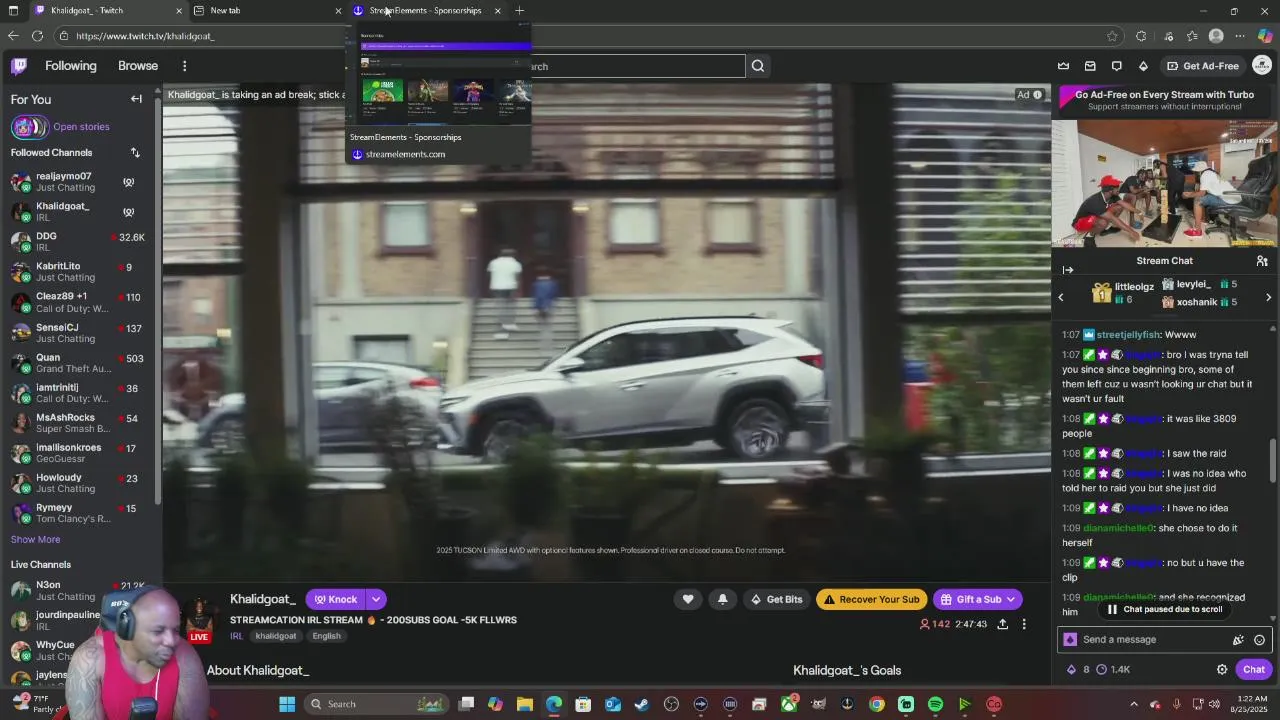1280x720 pixels.
Task: Open Quan channel in sidebar
Action: point(80,363)
